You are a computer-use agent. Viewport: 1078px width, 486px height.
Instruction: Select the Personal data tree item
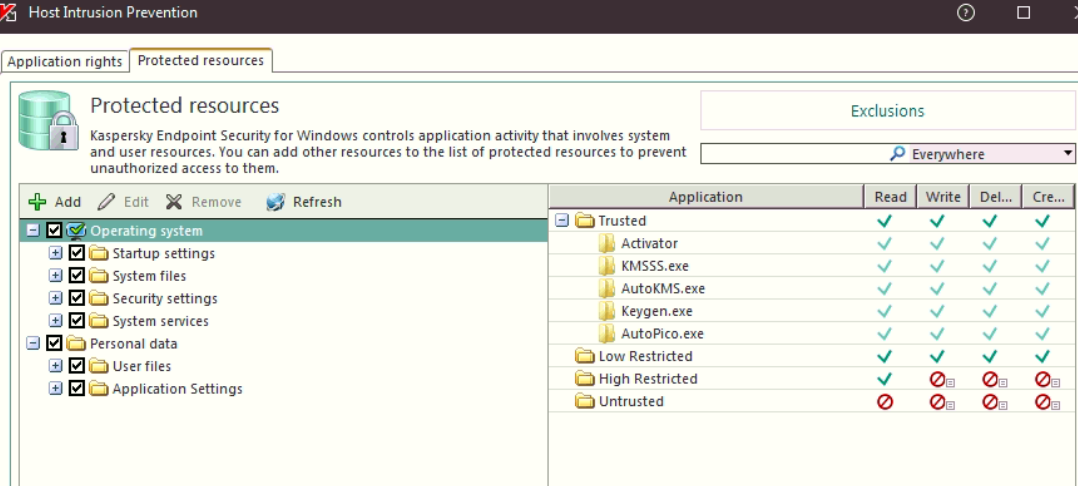[x=134, y=343]
